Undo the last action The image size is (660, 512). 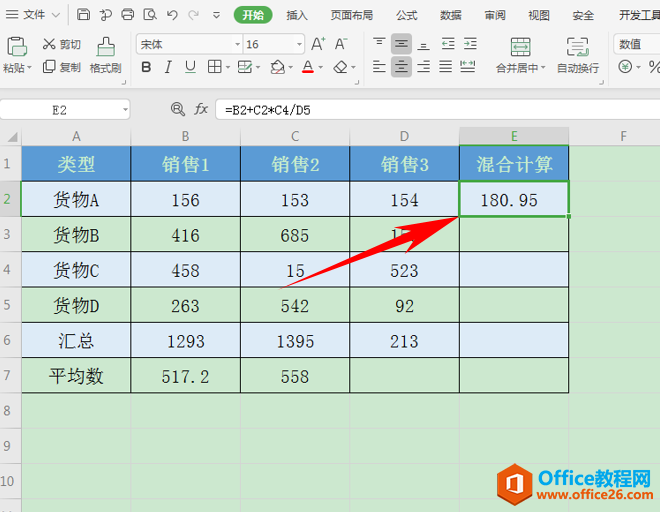172,15
